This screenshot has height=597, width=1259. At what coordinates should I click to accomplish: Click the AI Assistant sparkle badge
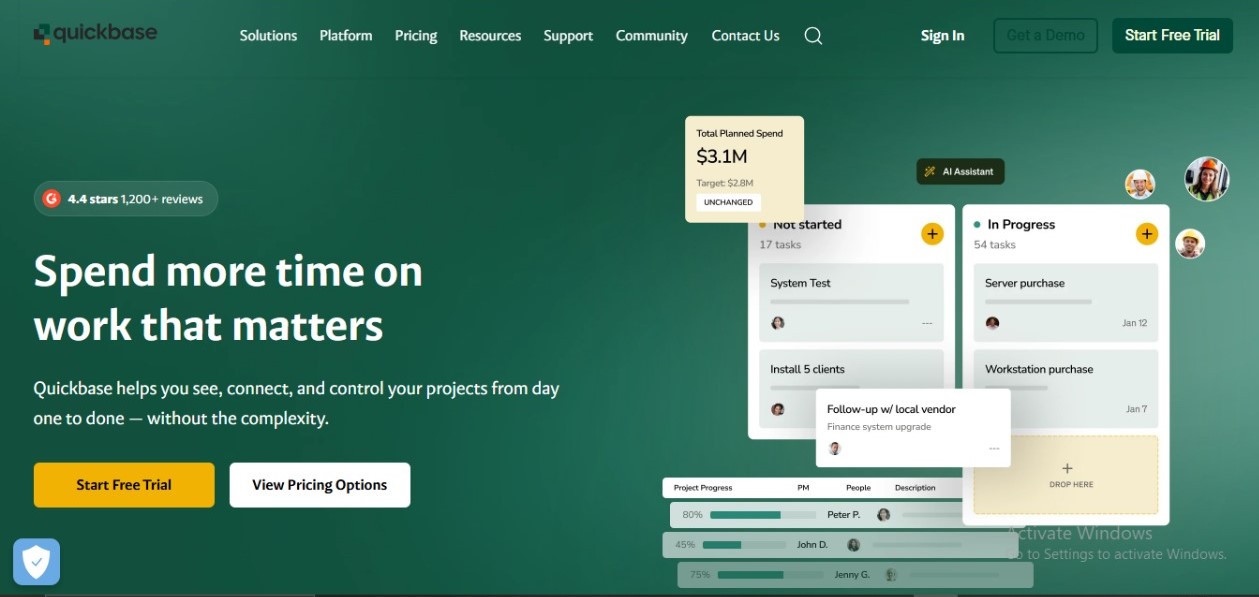[x=960, y=171]
